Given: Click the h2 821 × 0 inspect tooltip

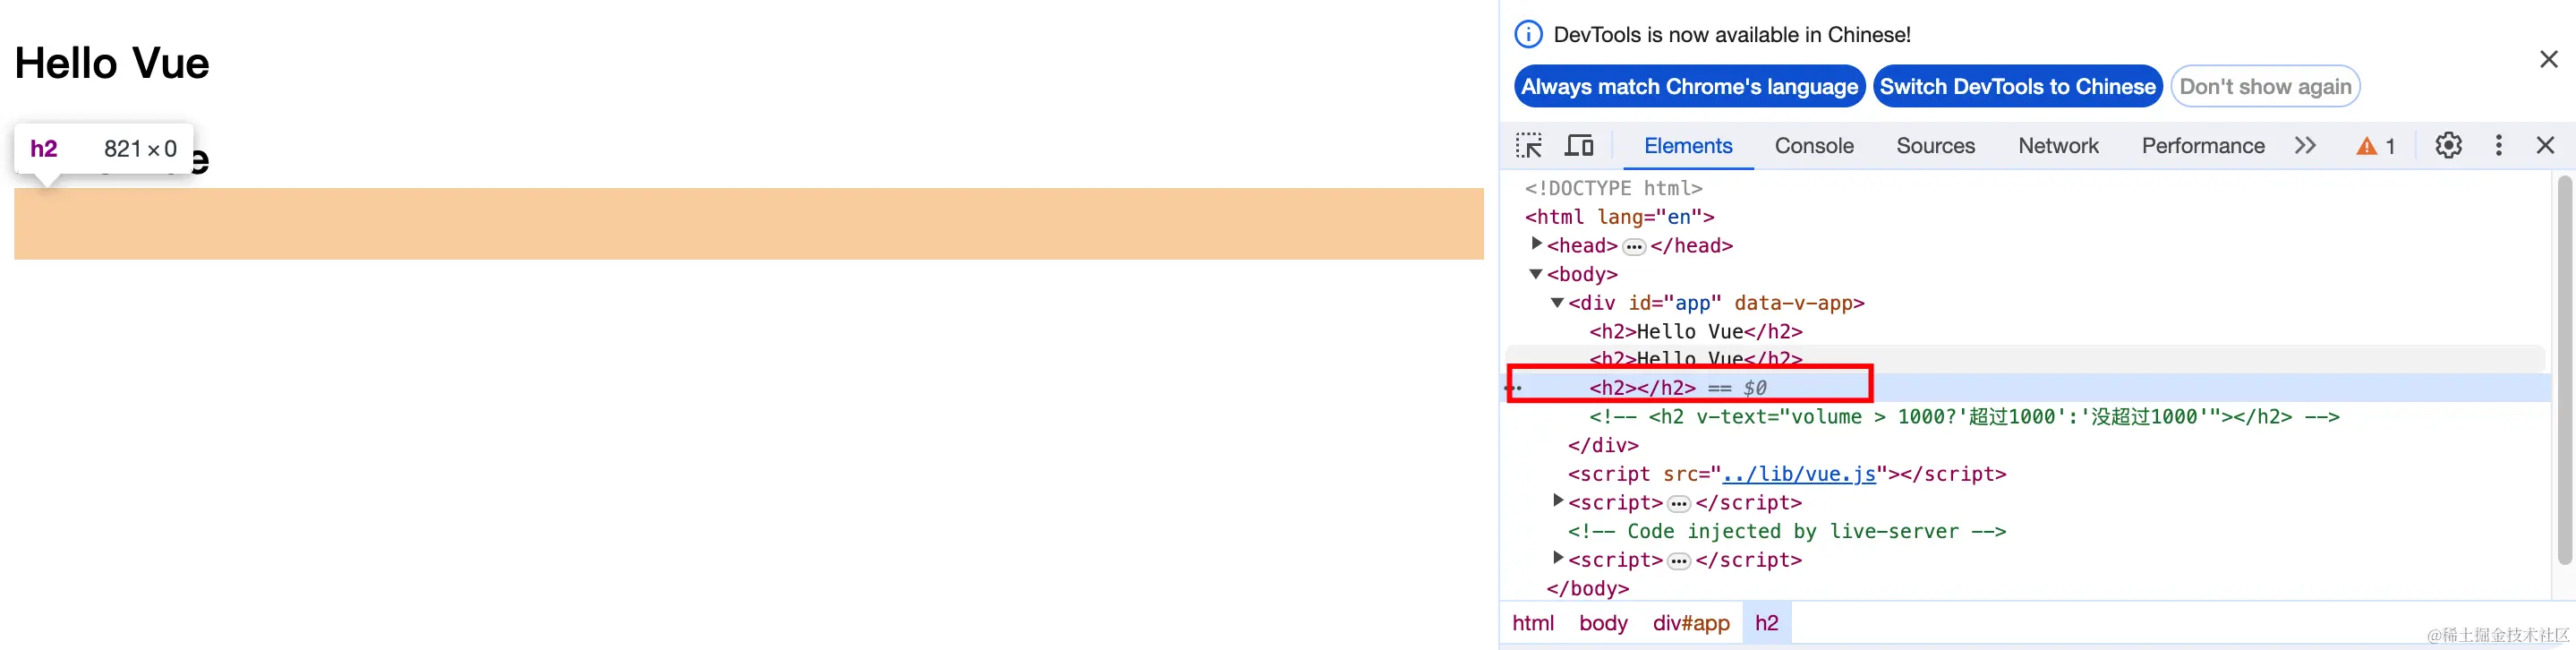Looking at the screenshot, I should [104, 149].
